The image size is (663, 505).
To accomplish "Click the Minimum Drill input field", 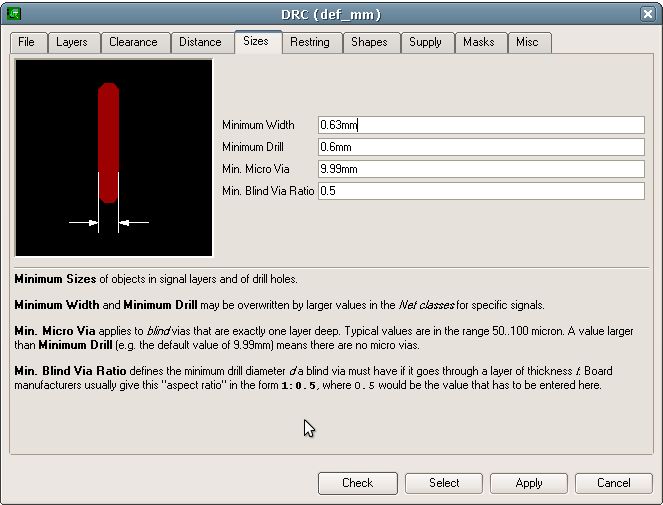I will click(481, 147).
